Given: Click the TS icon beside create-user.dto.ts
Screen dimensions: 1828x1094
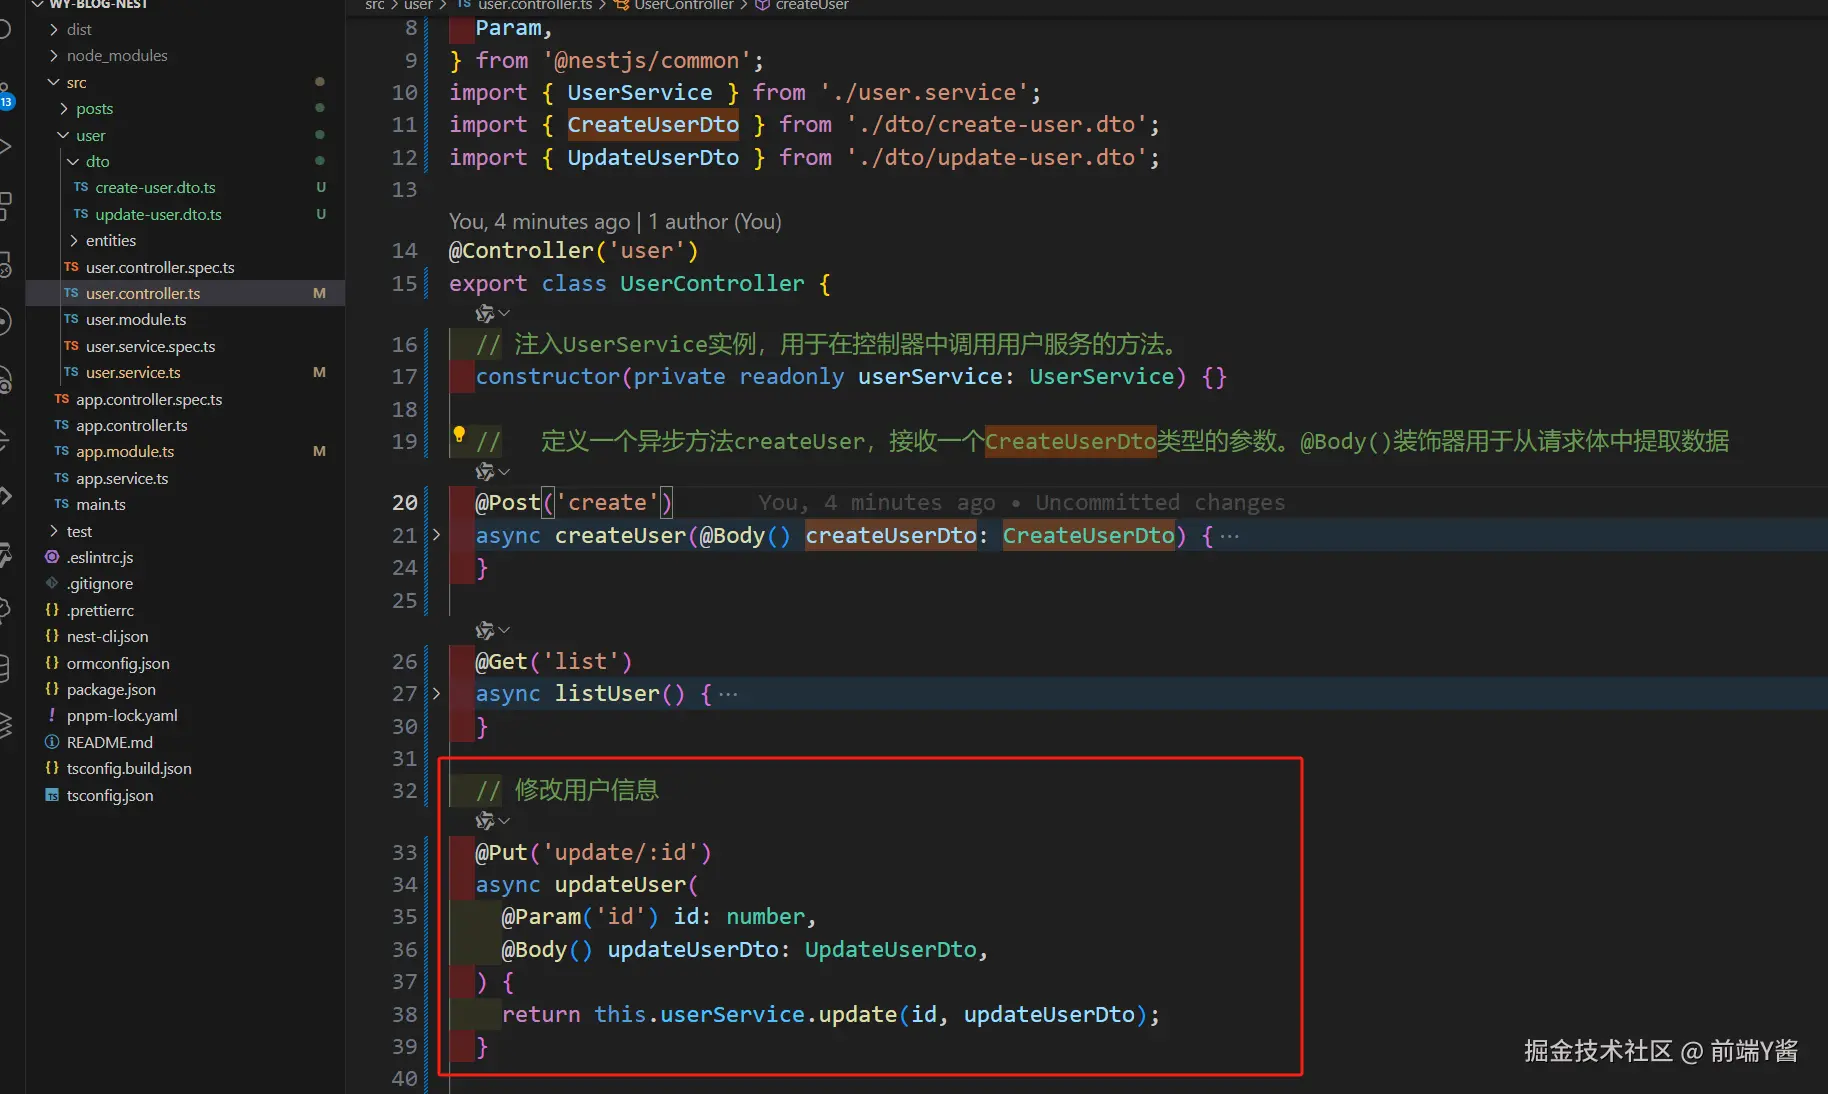Looking at the screenshot, I should pyautogui.click(x=81, y=187).
